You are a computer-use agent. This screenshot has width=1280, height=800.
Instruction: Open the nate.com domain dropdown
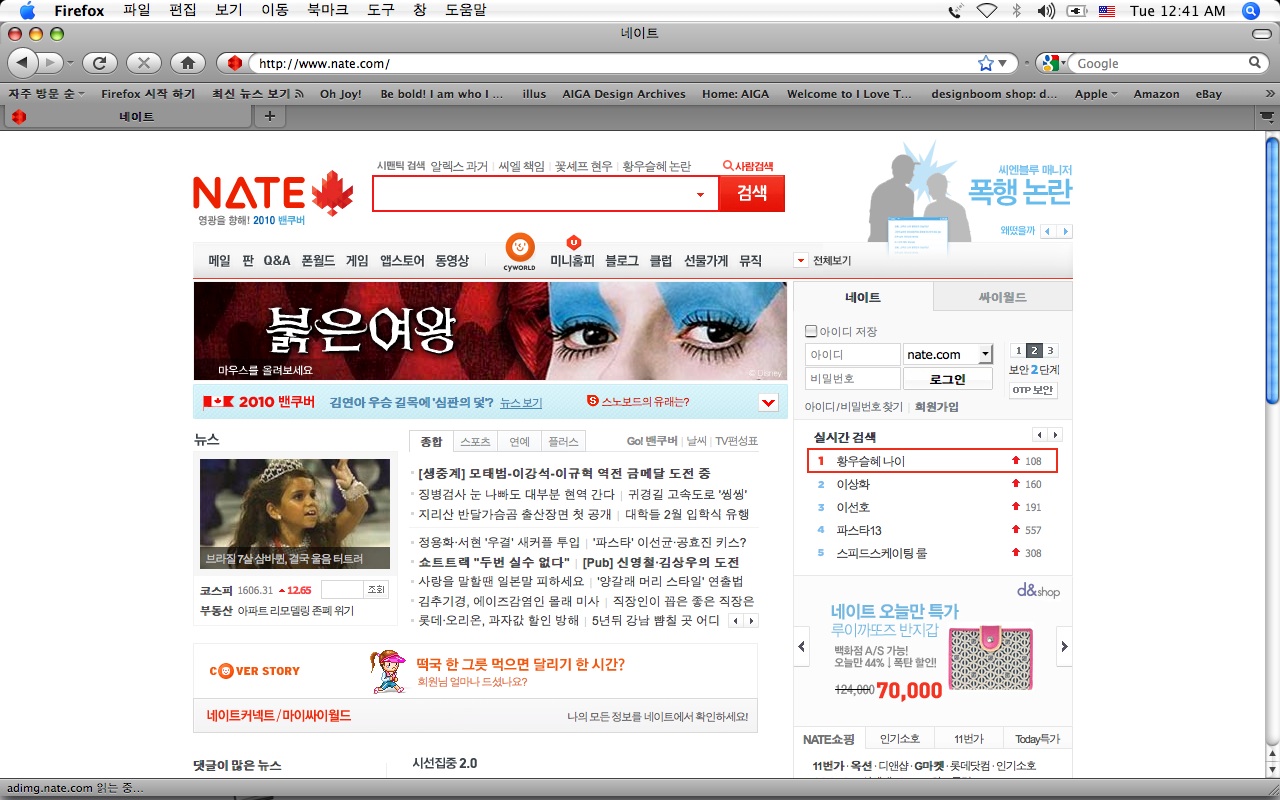(984, 354)
